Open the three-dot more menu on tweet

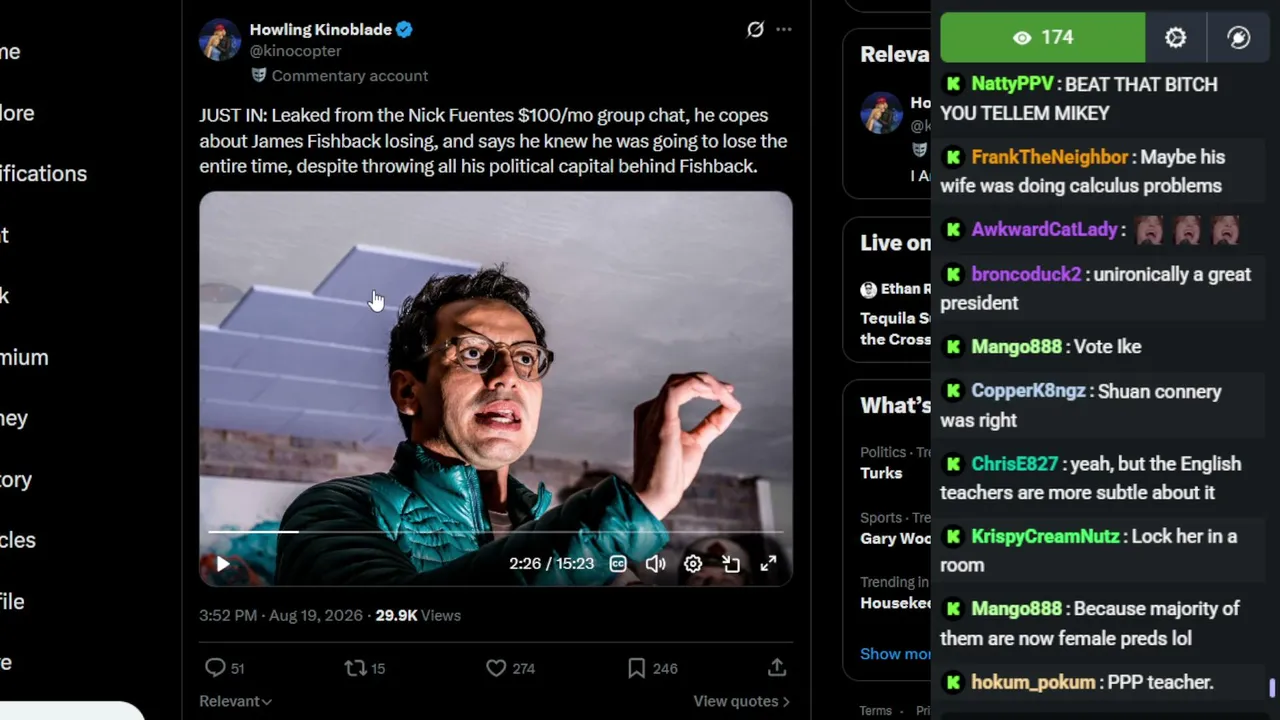784,30
